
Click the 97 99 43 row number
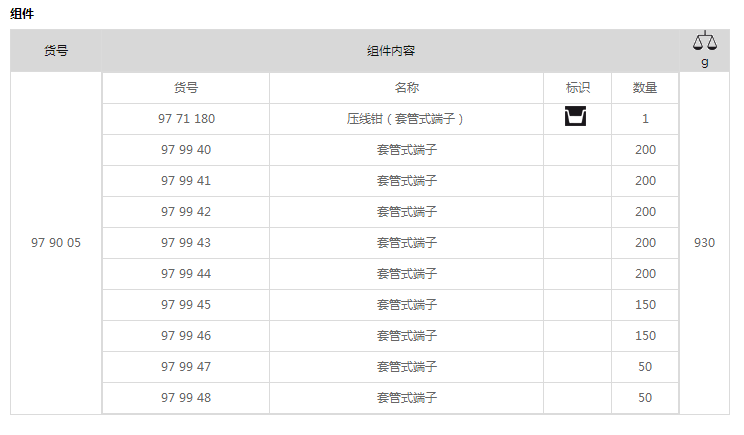pos(186,243)
